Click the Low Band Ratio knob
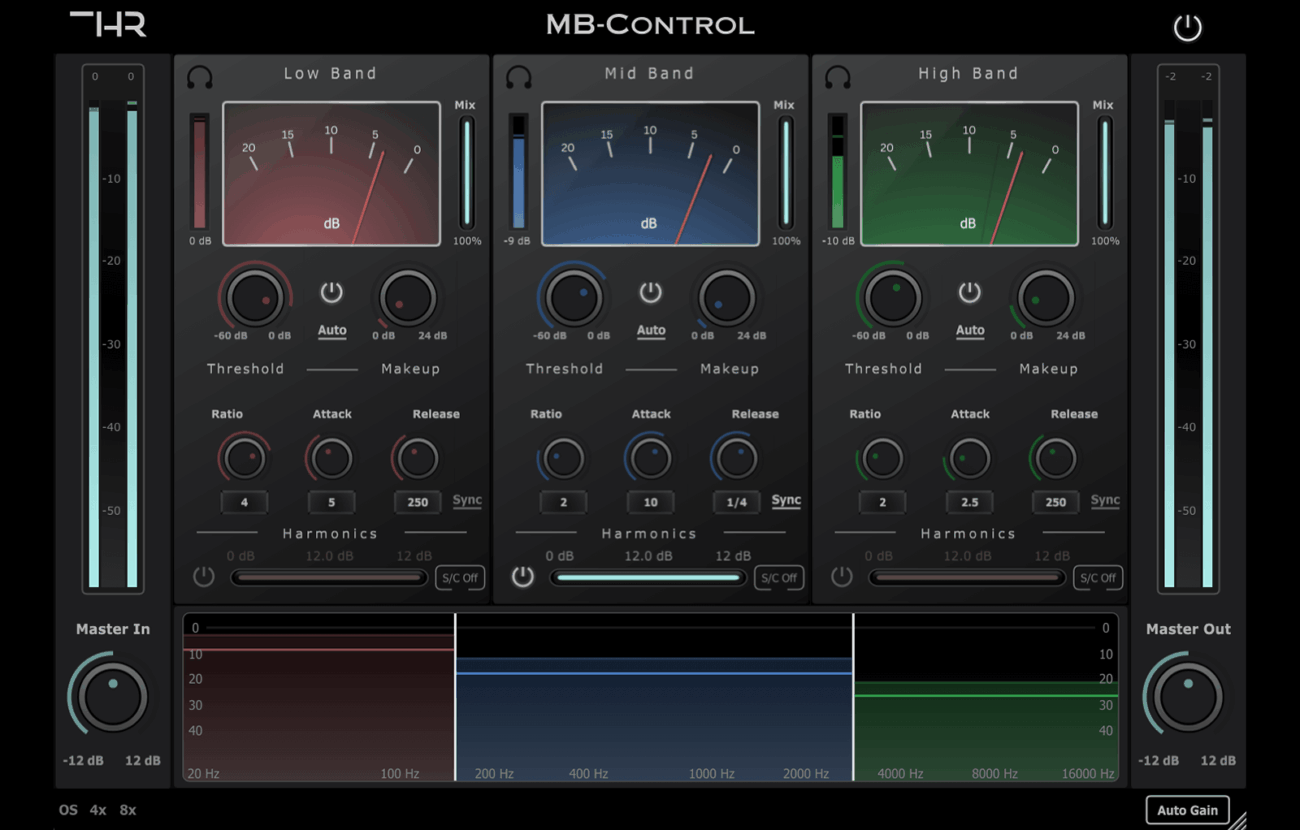This screenshot has width=1300, height=830. pos(244,458)
